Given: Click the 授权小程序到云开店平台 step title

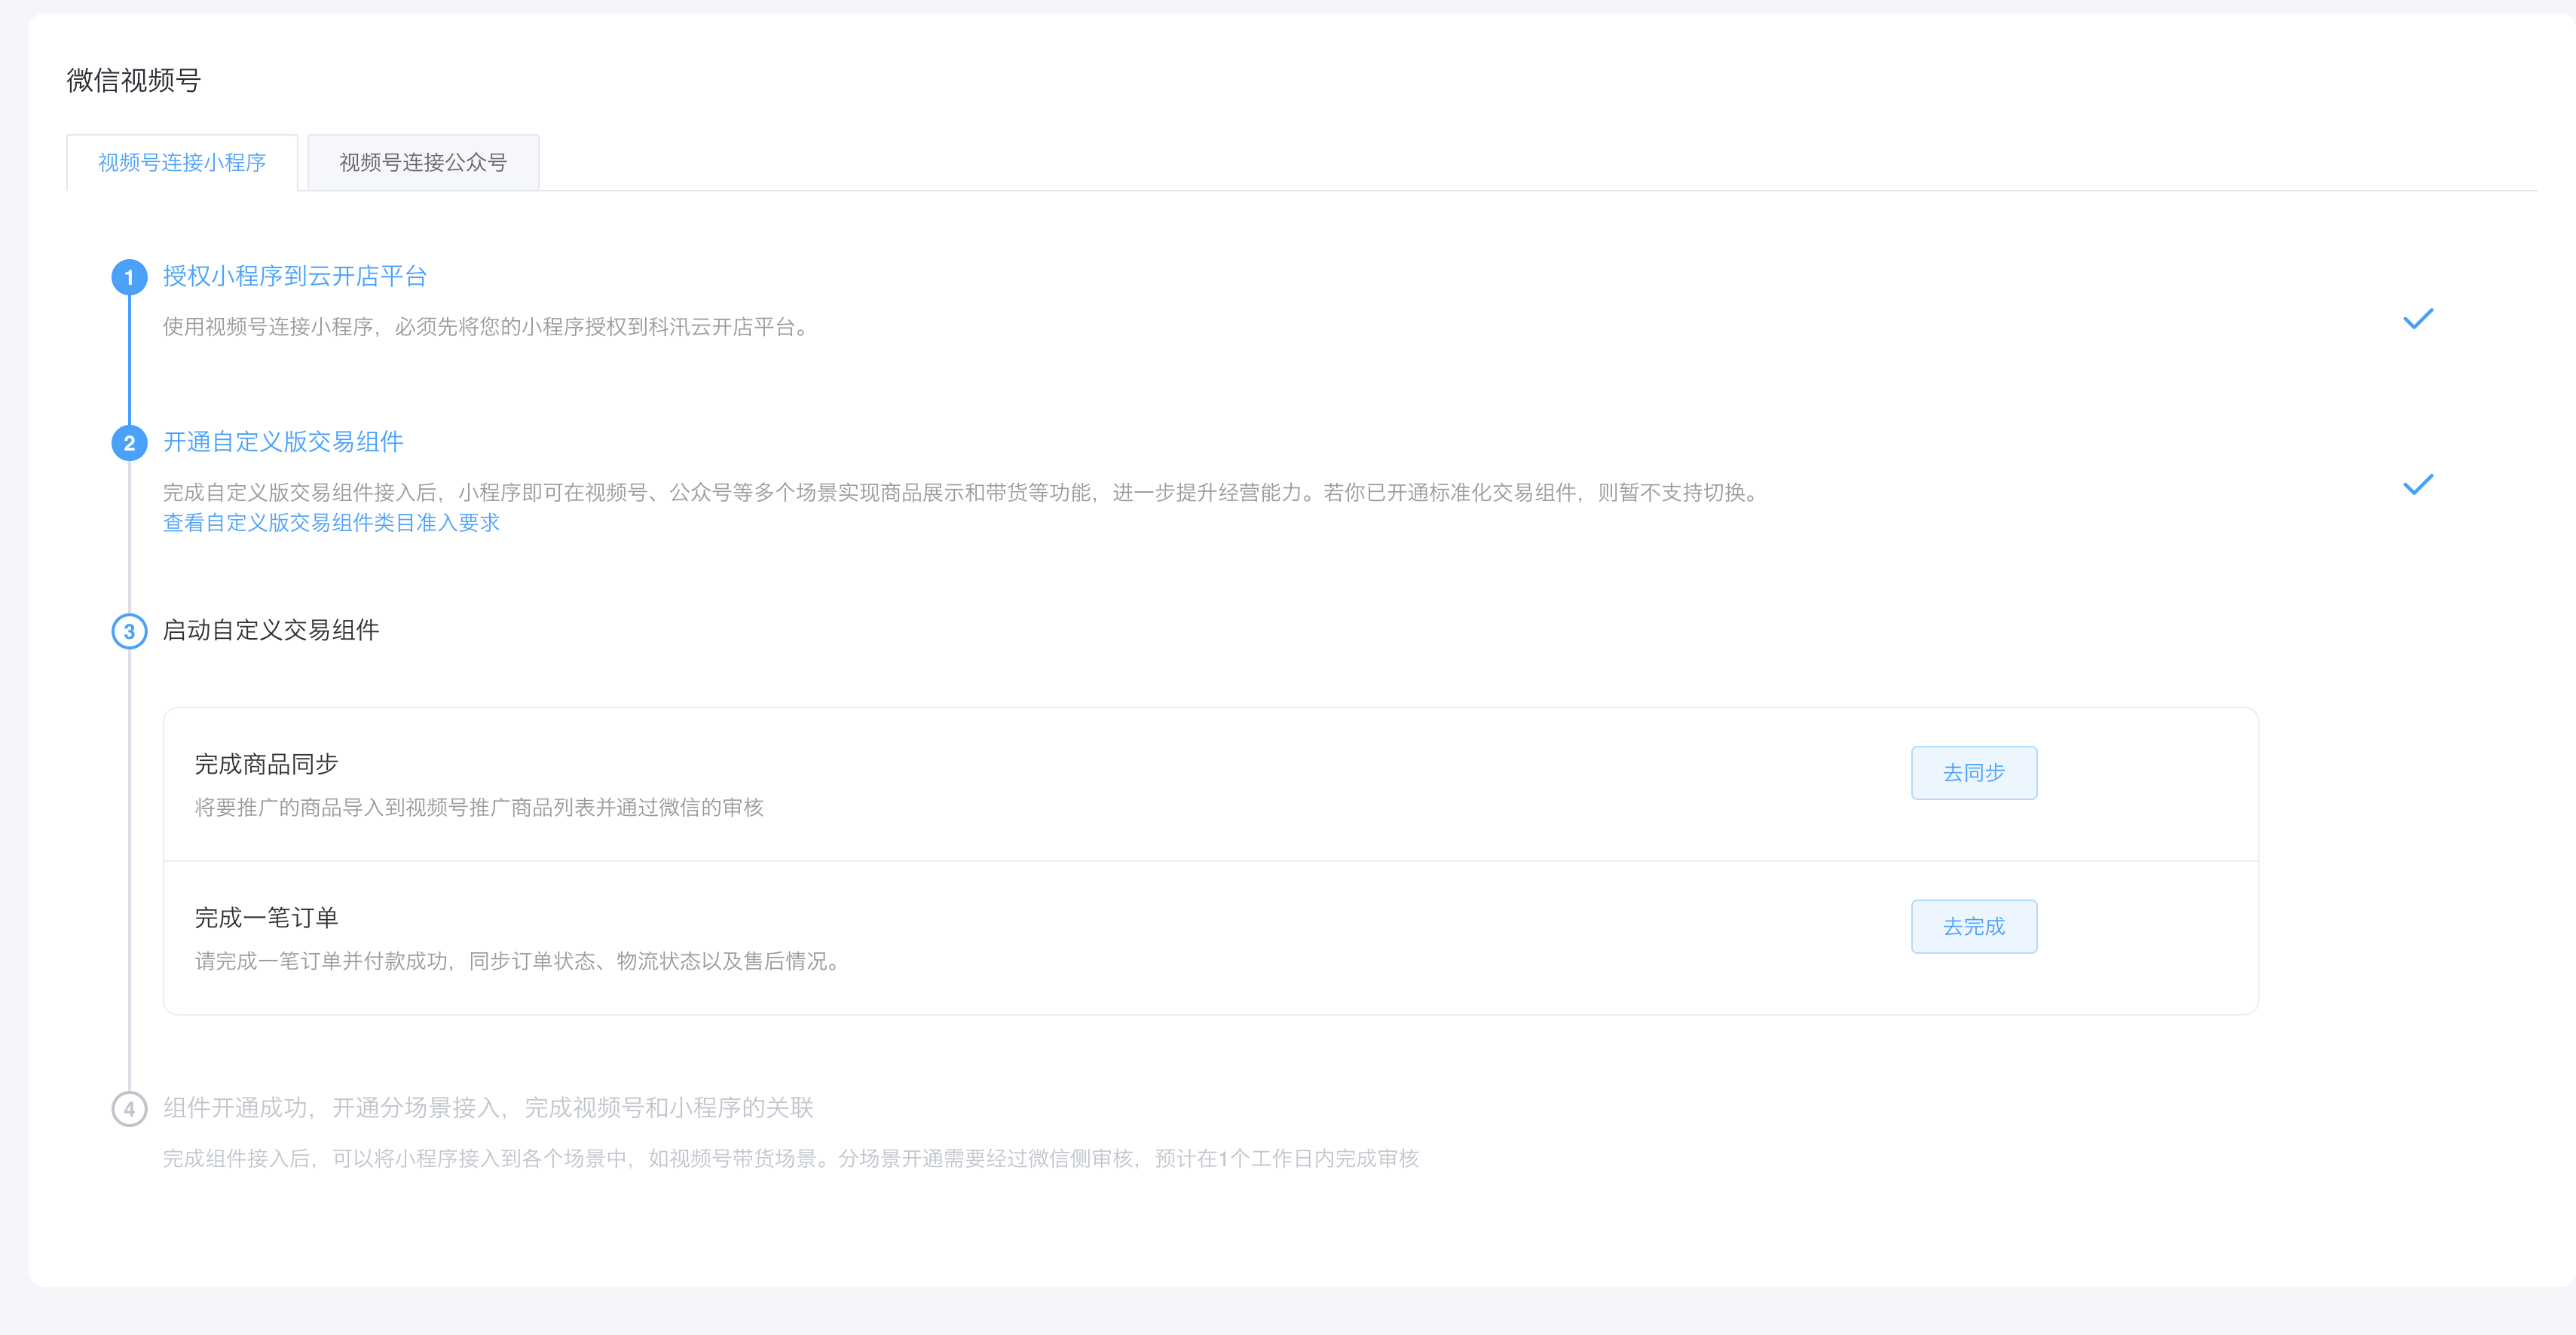Looking at the screenshot, I should [295, 276].
